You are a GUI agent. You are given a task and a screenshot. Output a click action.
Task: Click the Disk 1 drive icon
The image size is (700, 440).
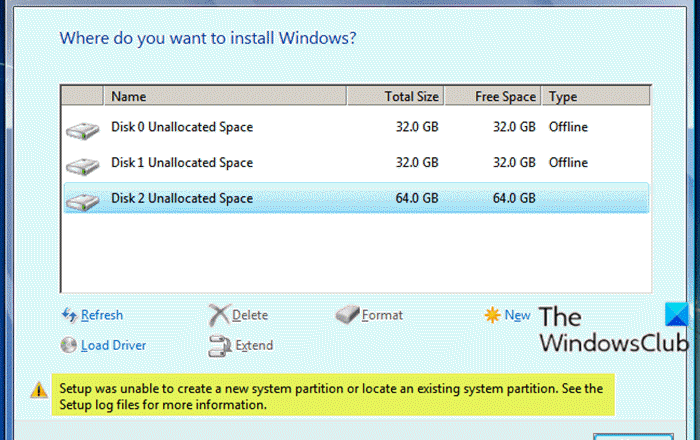pos(83,166)
